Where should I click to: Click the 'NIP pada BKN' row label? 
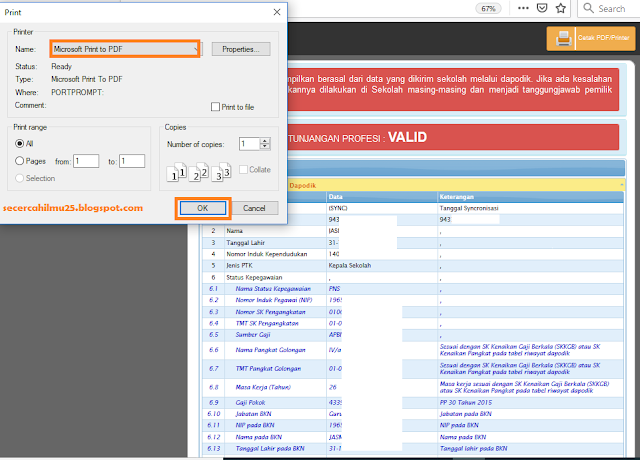coord(255,425)
